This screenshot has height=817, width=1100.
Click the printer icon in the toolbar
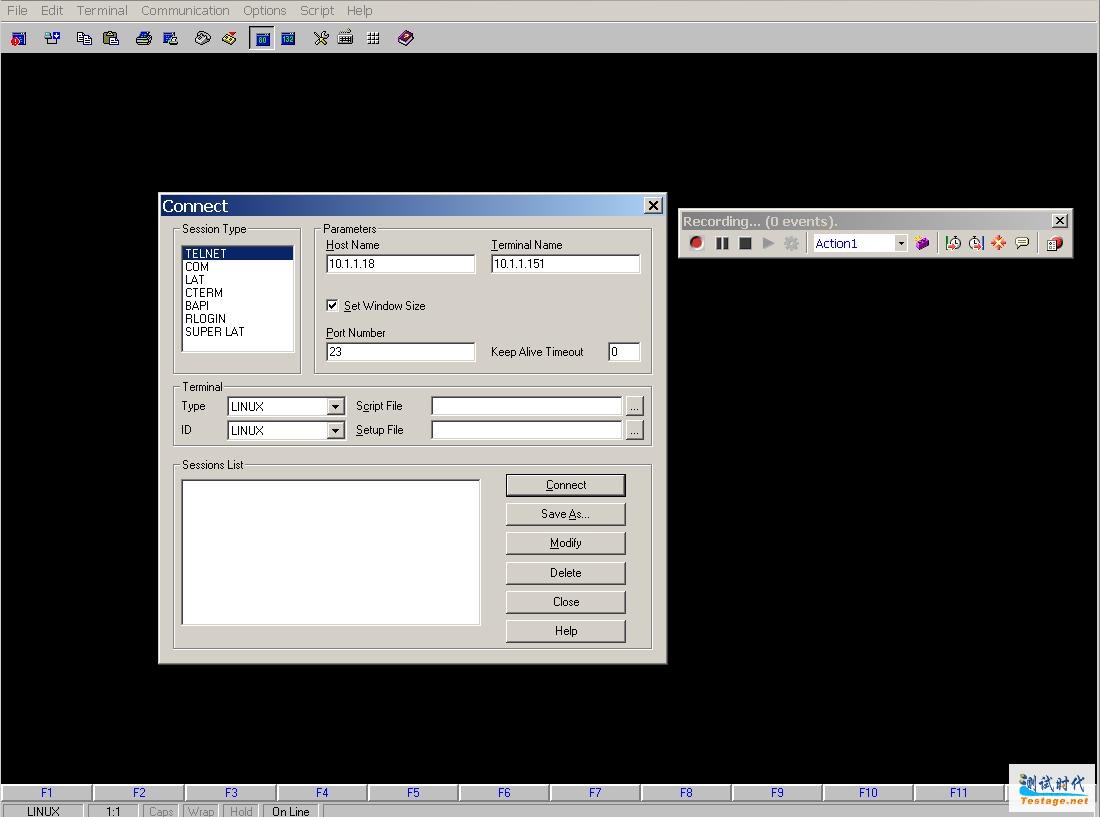[143, 38]
